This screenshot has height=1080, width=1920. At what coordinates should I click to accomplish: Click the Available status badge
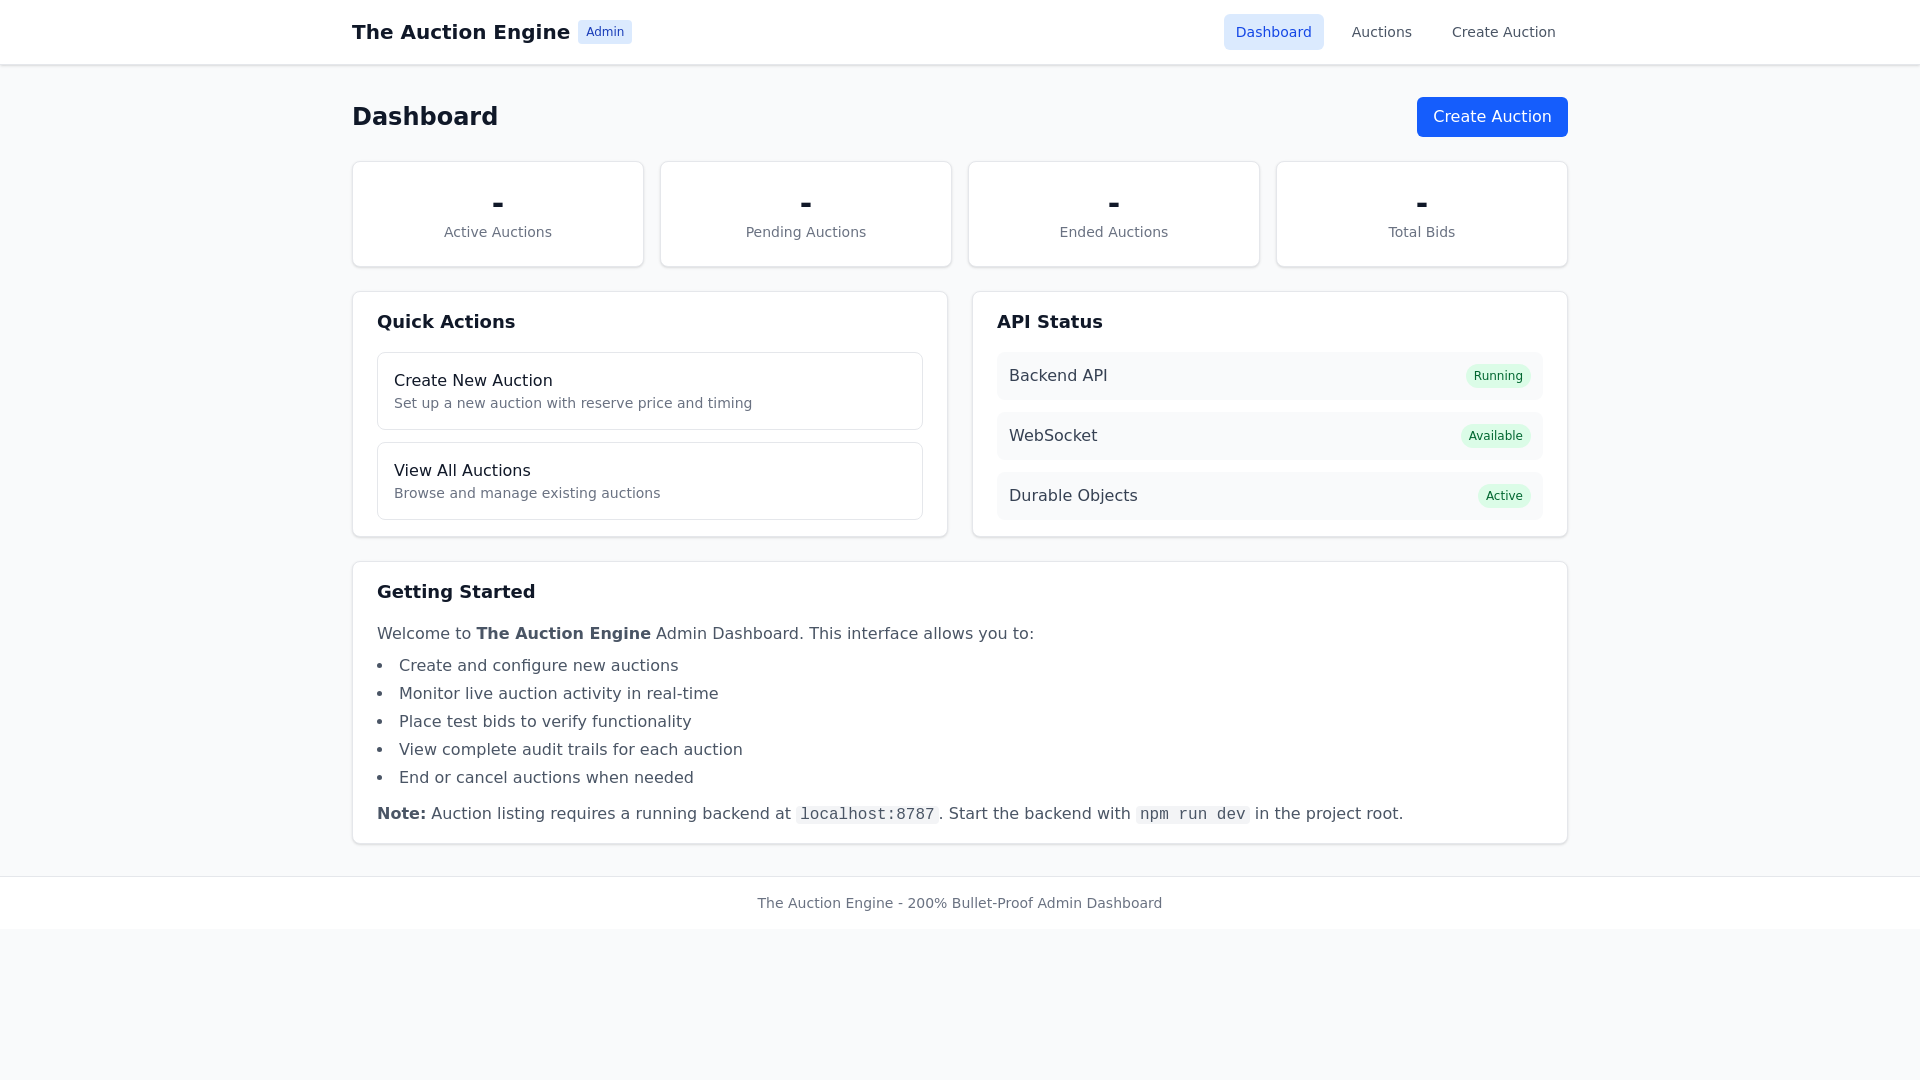(1495, 436)
